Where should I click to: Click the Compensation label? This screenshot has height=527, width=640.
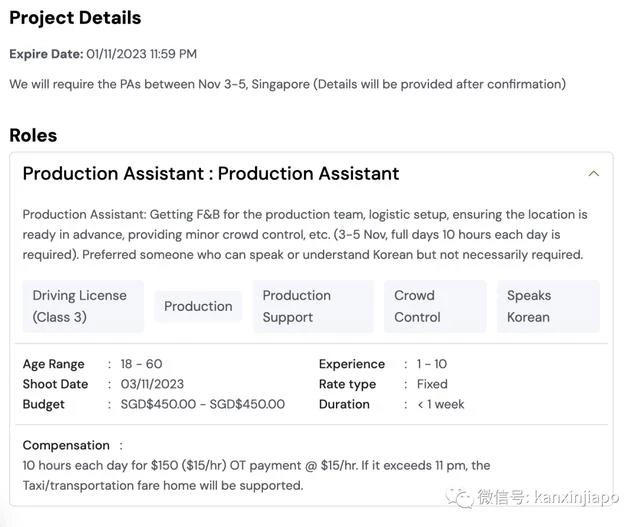tap(66, 445)
